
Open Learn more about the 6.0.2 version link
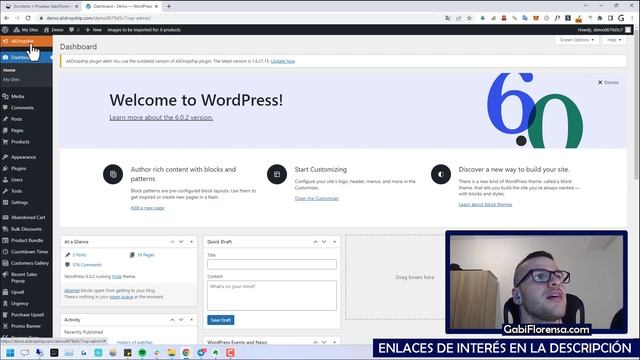[x=161, y=118]
